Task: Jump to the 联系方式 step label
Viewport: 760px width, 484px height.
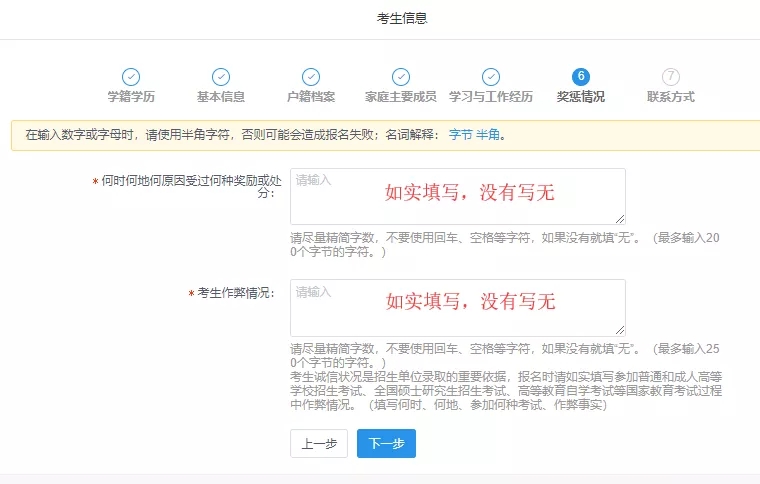Action: pos(671,97)
